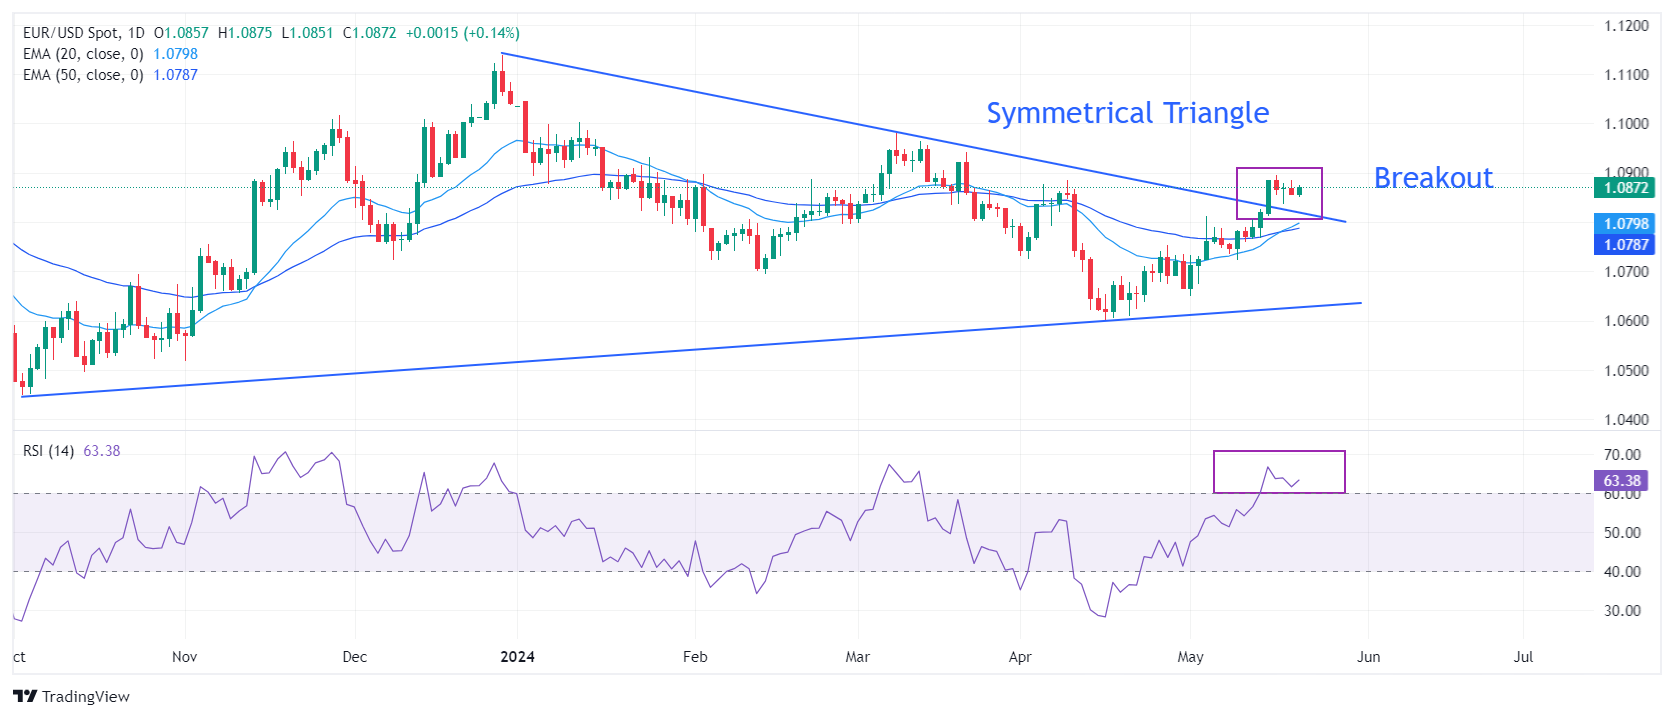The image size is (1674, 718).
Task: Select the Symmetrical Triangle text annotation
Action: pos(1127,113)
